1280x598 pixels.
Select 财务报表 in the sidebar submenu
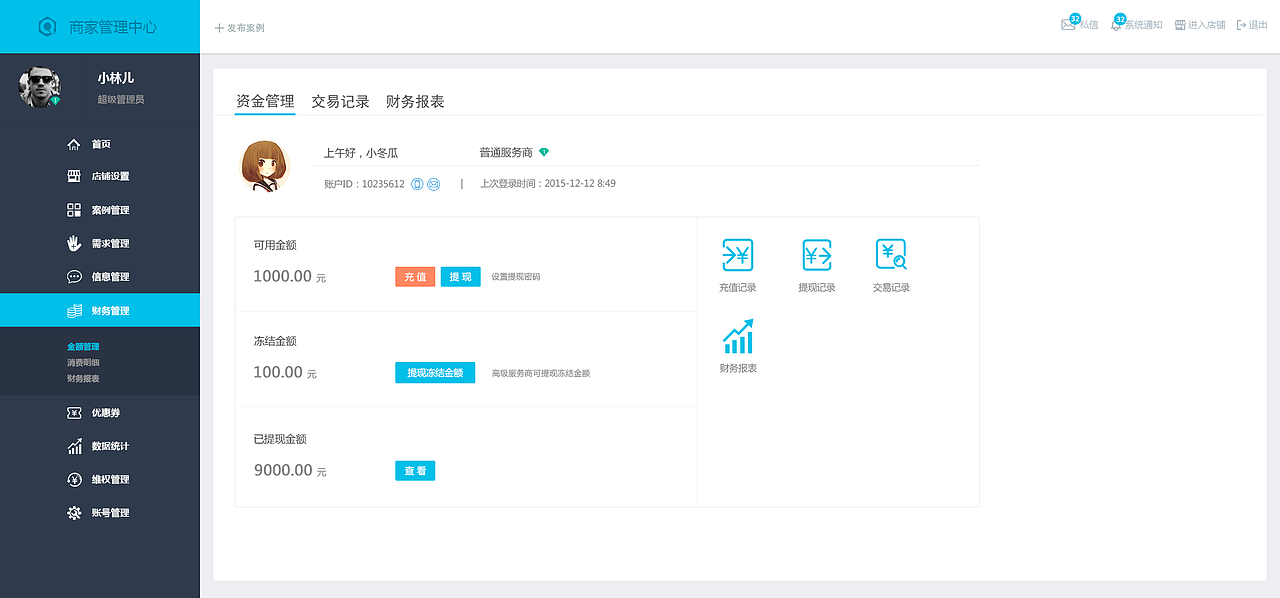(x=83, y=379)
